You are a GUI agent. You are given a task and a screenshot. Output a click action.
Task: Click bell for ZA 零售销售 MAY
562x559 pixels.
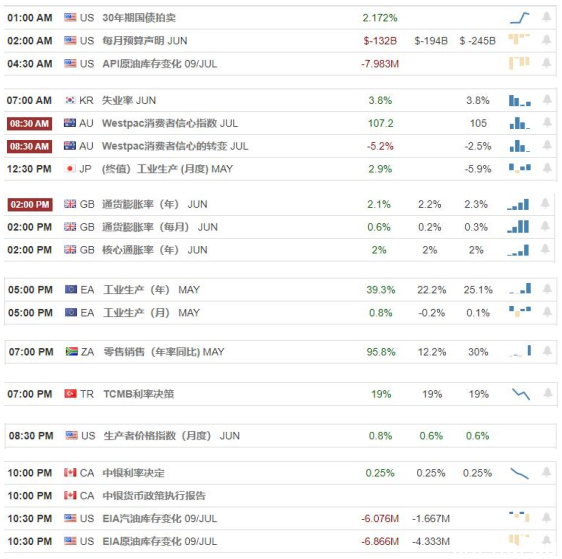tap(547, 351)
